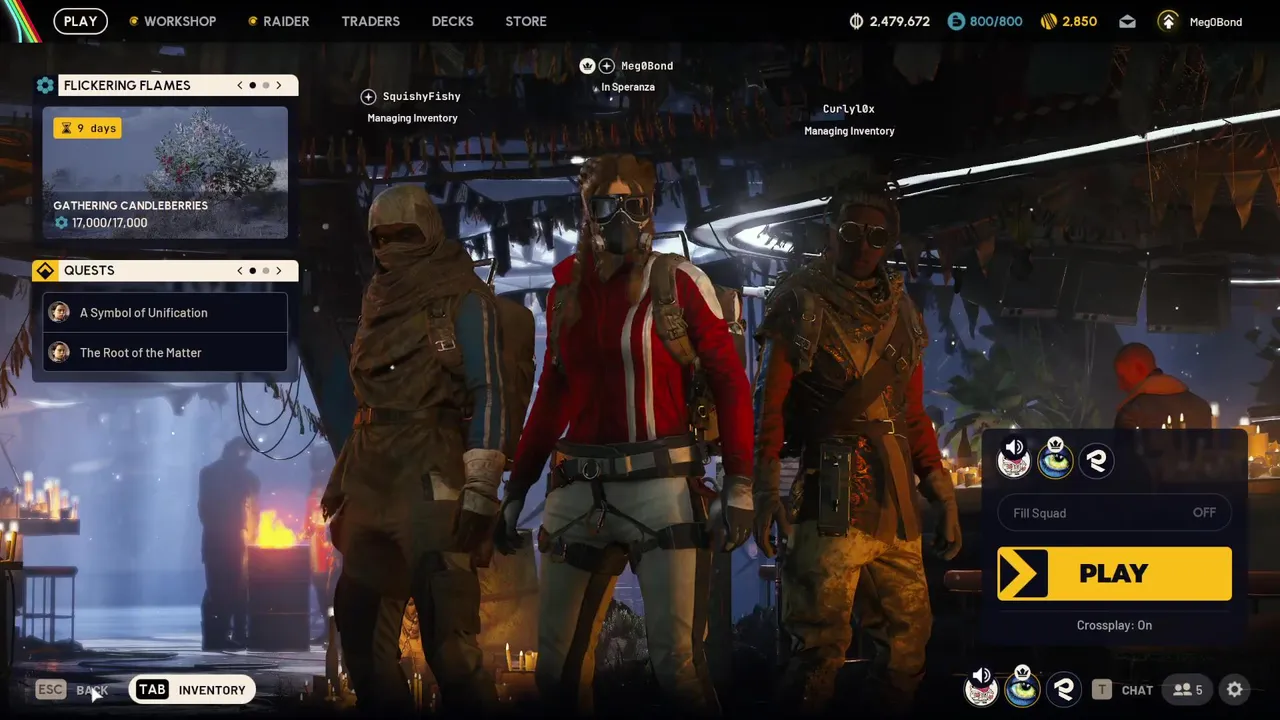Select second page dot in Quests header

[x=266, y=271]
